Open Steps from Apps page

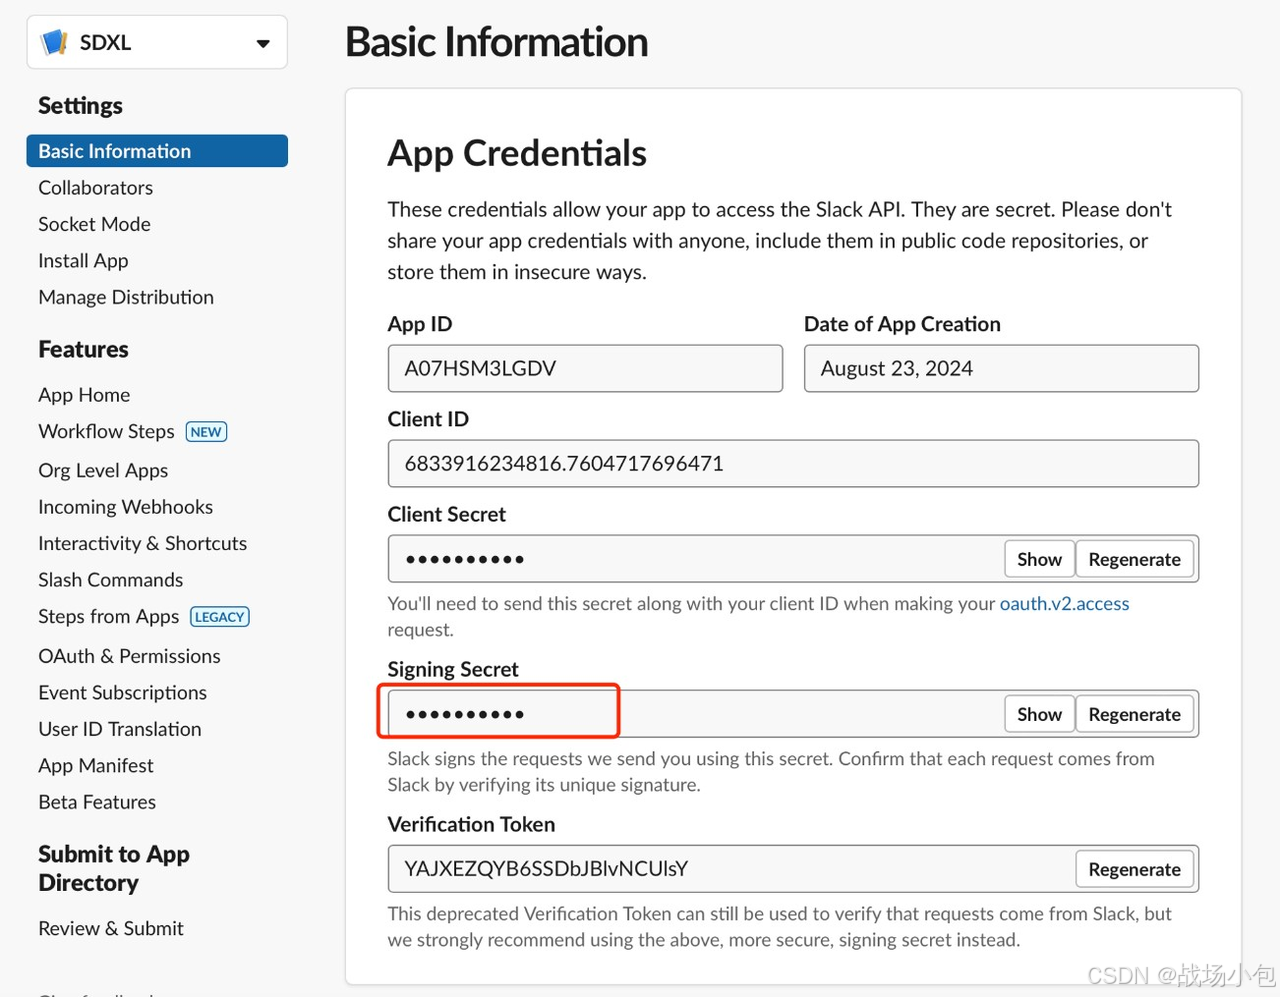click(109, 616)
